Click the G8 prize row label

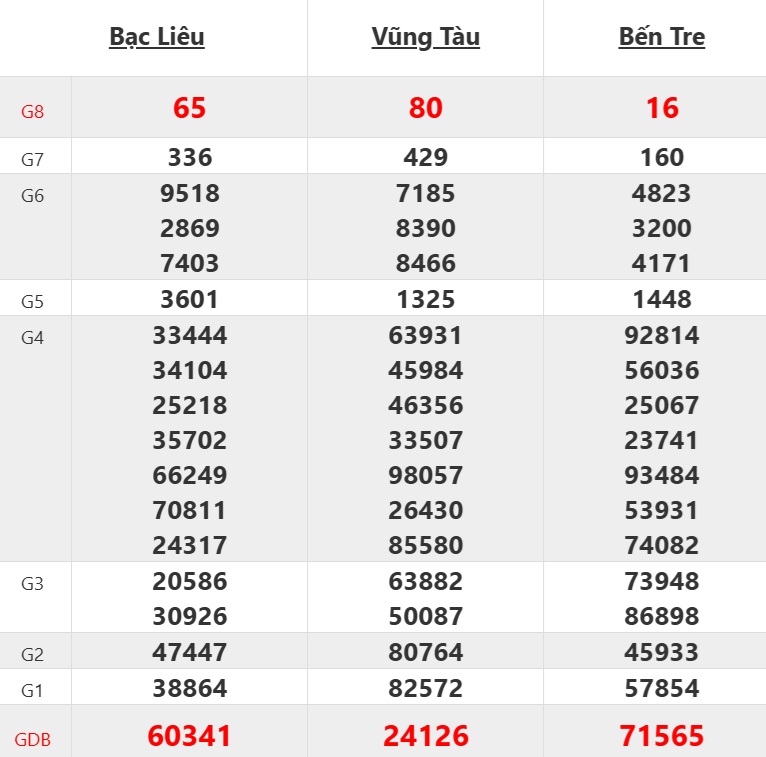(x=33, y=111)
